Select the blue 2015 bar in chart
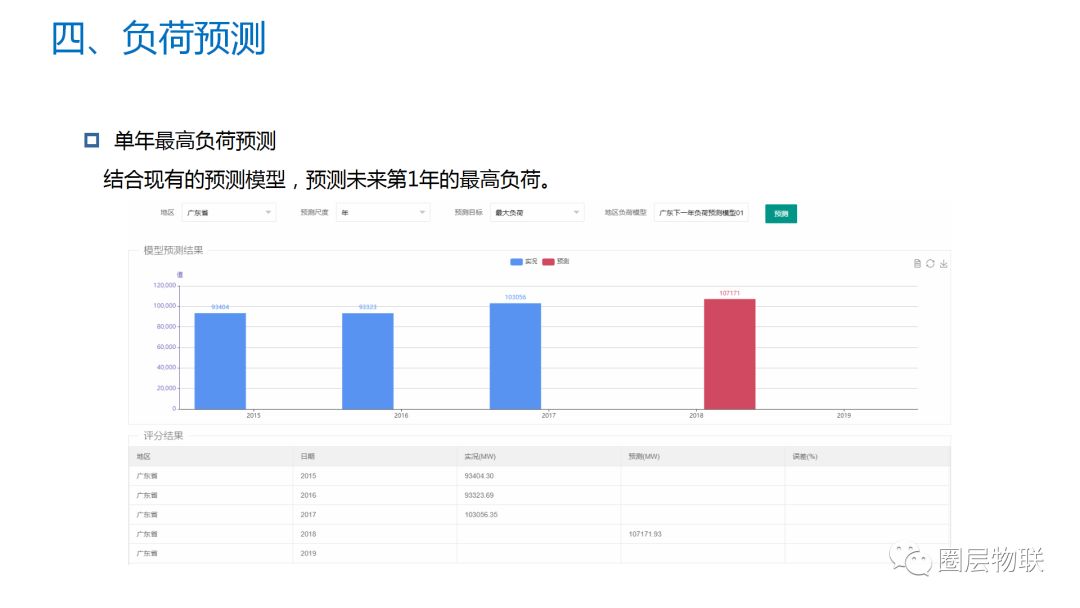The image size is (1080, 608). point(220,361)
